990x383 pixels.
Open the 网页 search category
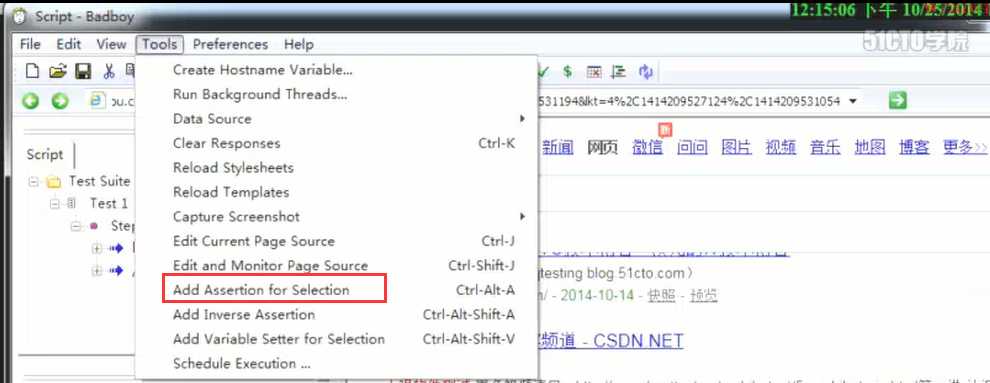pyautogui.click(x=602, y=148)
